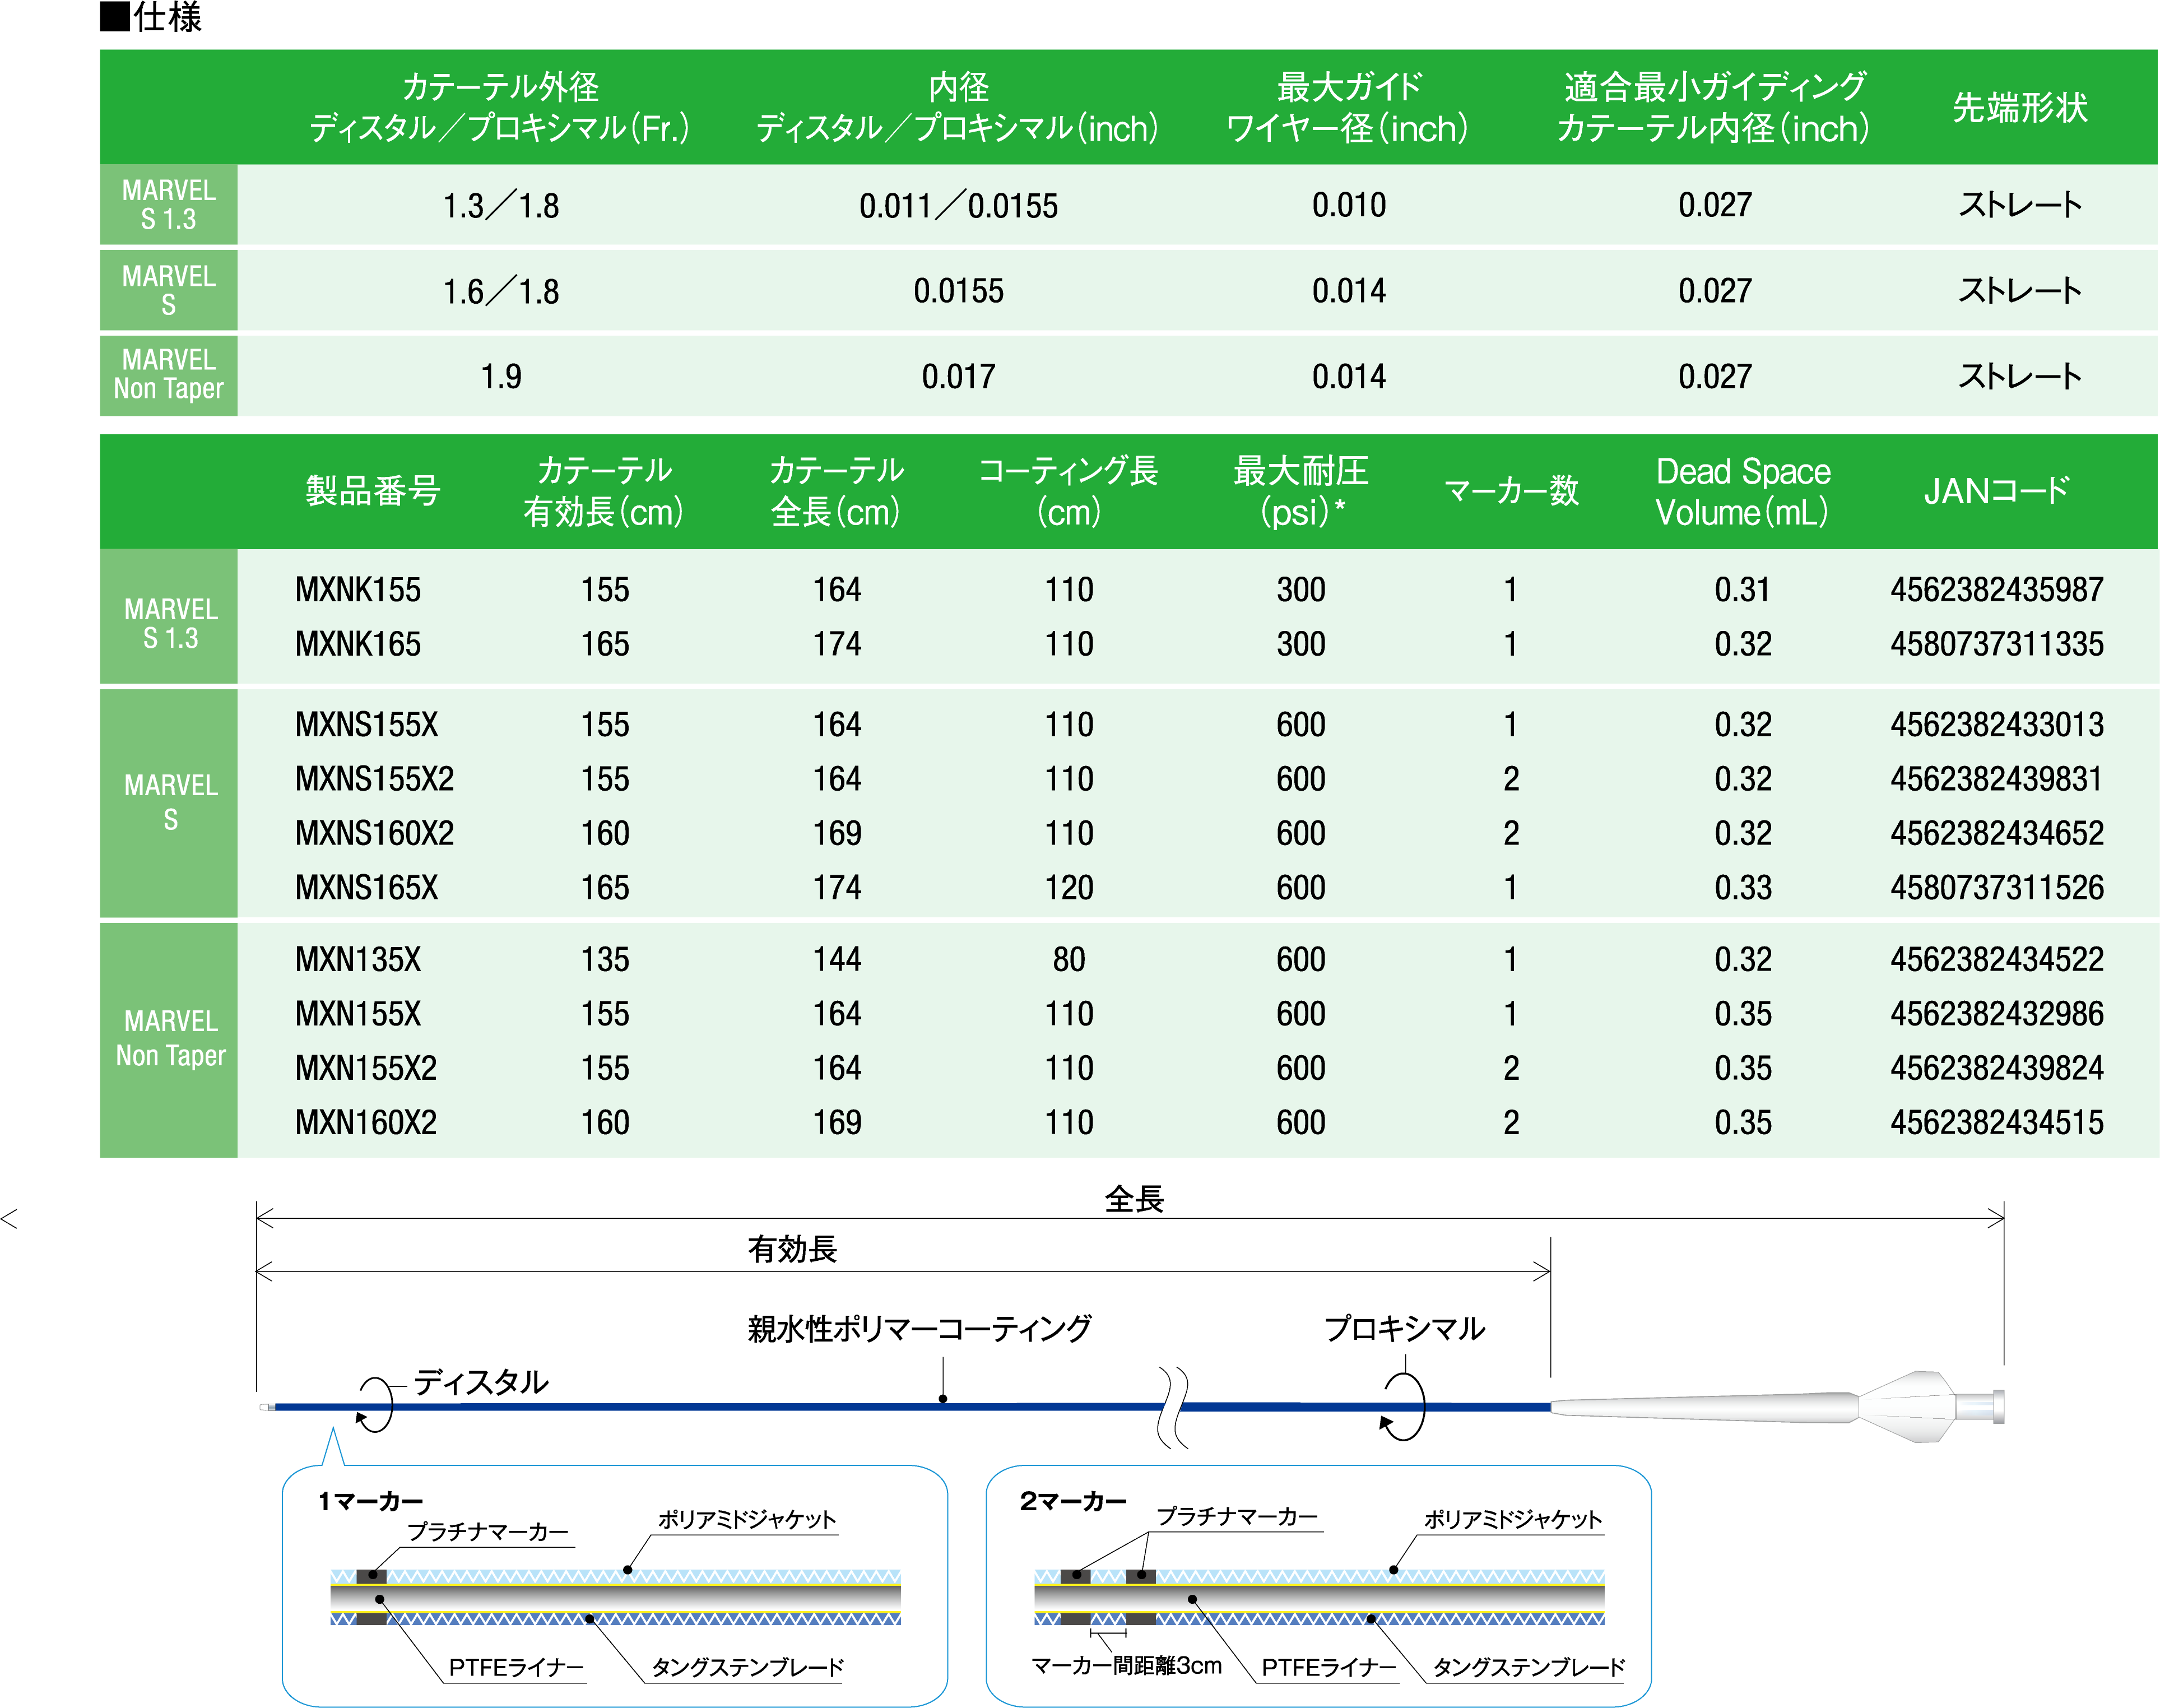Click the 1マーカー inset title

pyautogui.click(x=371, y=1501)
